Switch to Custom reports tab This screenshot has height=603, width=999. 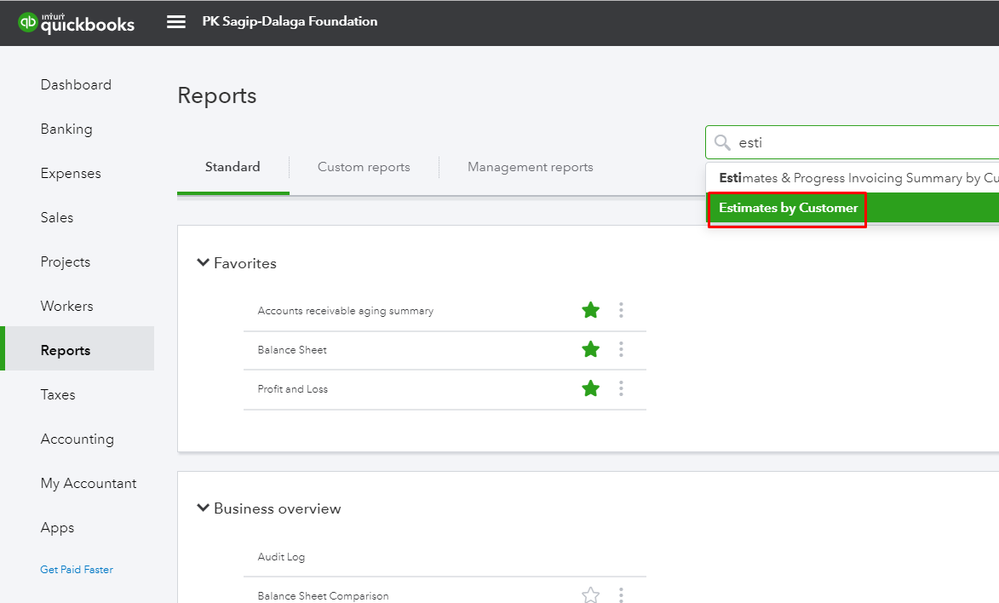(x=363, y=167)
